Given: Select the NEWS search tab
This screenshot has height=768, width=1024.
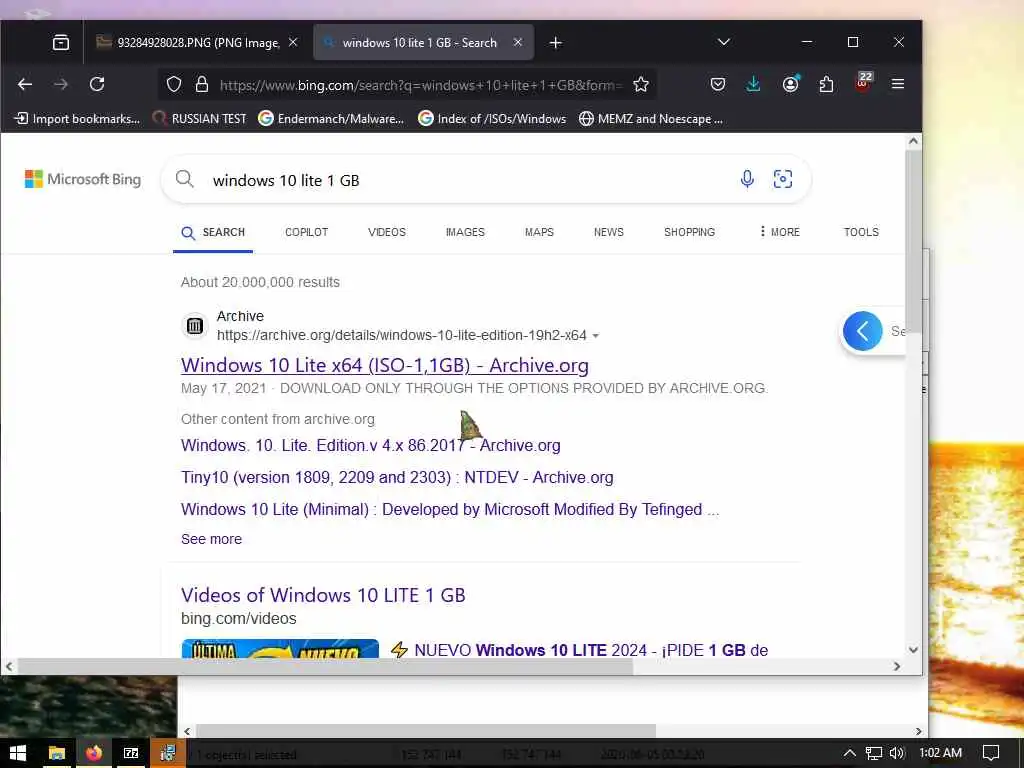Looking at the screenshot, I should [x=609, y=232].
